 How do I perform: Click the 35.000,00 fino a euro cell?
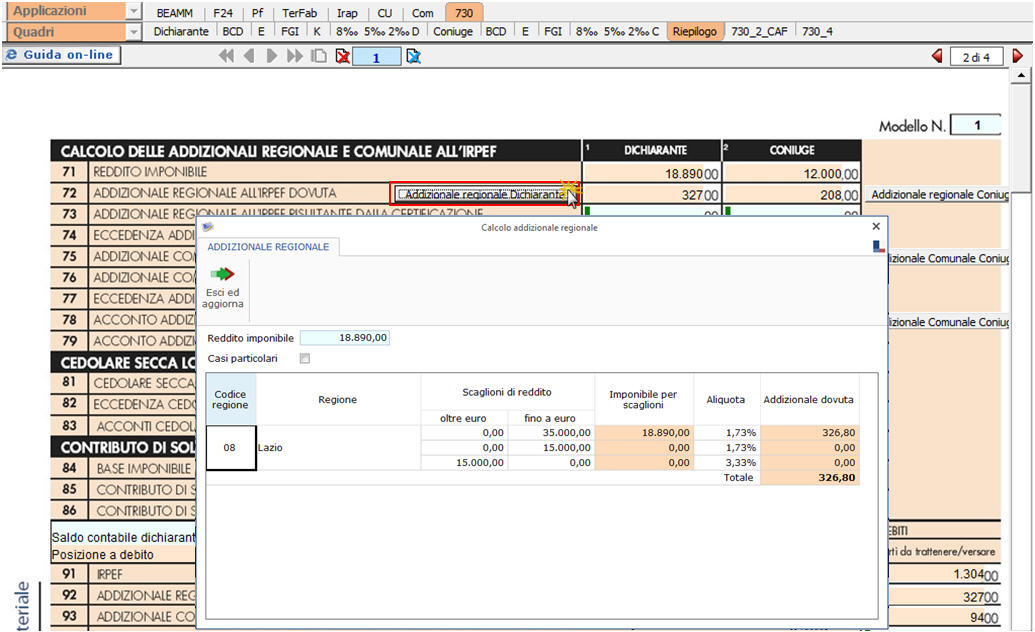[551, 433]
